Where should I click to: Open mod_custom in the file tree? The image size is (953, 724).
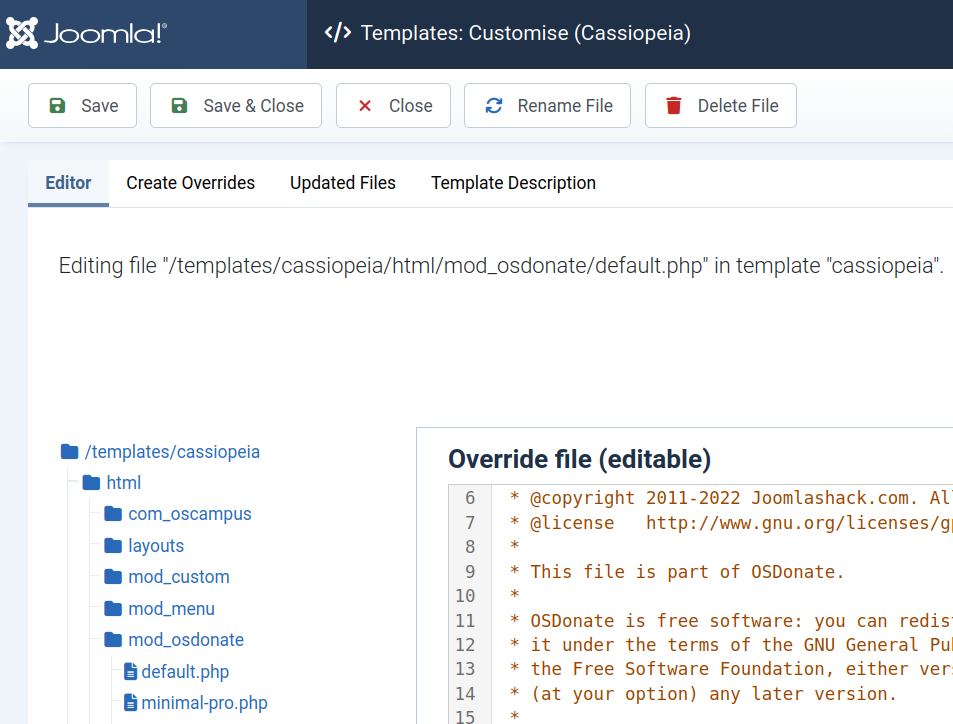click(178, 576)
